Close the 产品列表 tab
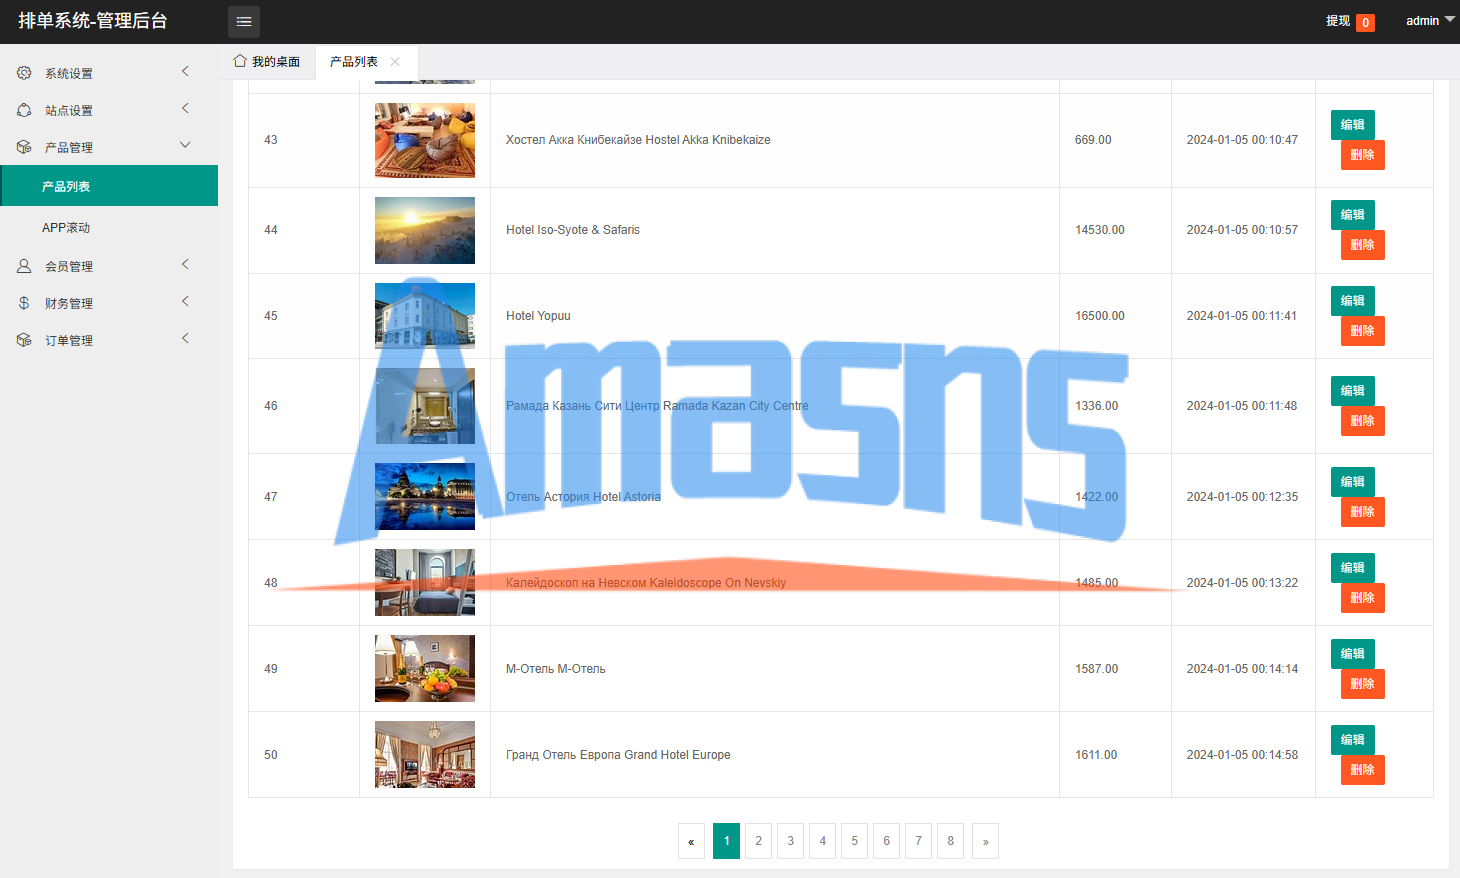The height and width of the screenshot is (878, 1460). coord(395,62)
